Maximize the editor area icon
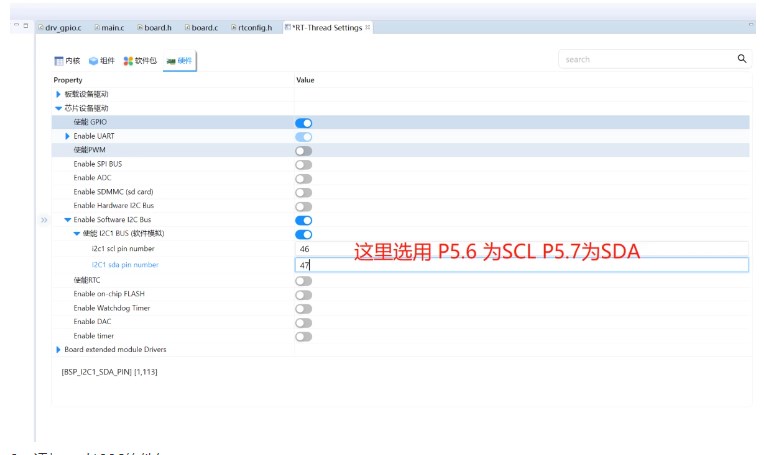This screenshot has width=764, height=455. pyautogui.click(x=26, y=25)
